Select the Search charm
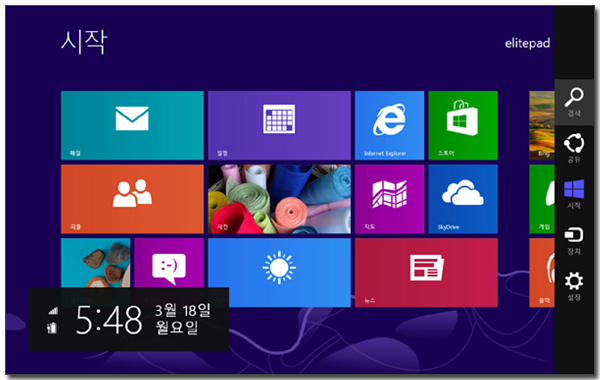Screen dimensions: 600x380 (x=574, y=102)
